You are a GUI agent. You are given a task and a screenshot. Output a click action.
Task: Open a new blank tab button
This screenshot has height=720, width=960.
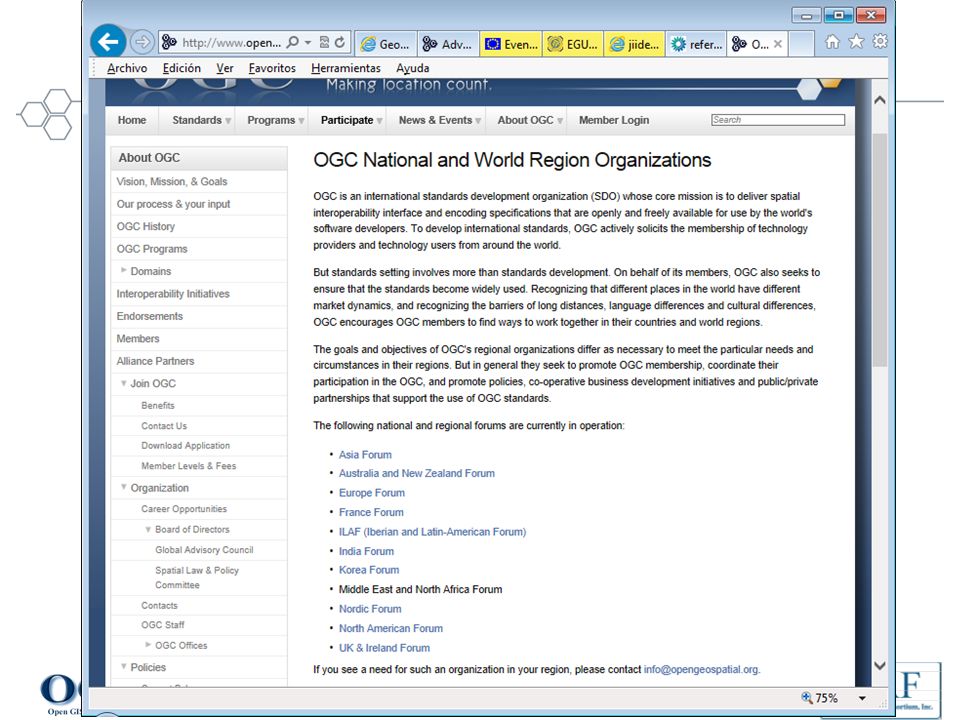click(x=801, y=44)
